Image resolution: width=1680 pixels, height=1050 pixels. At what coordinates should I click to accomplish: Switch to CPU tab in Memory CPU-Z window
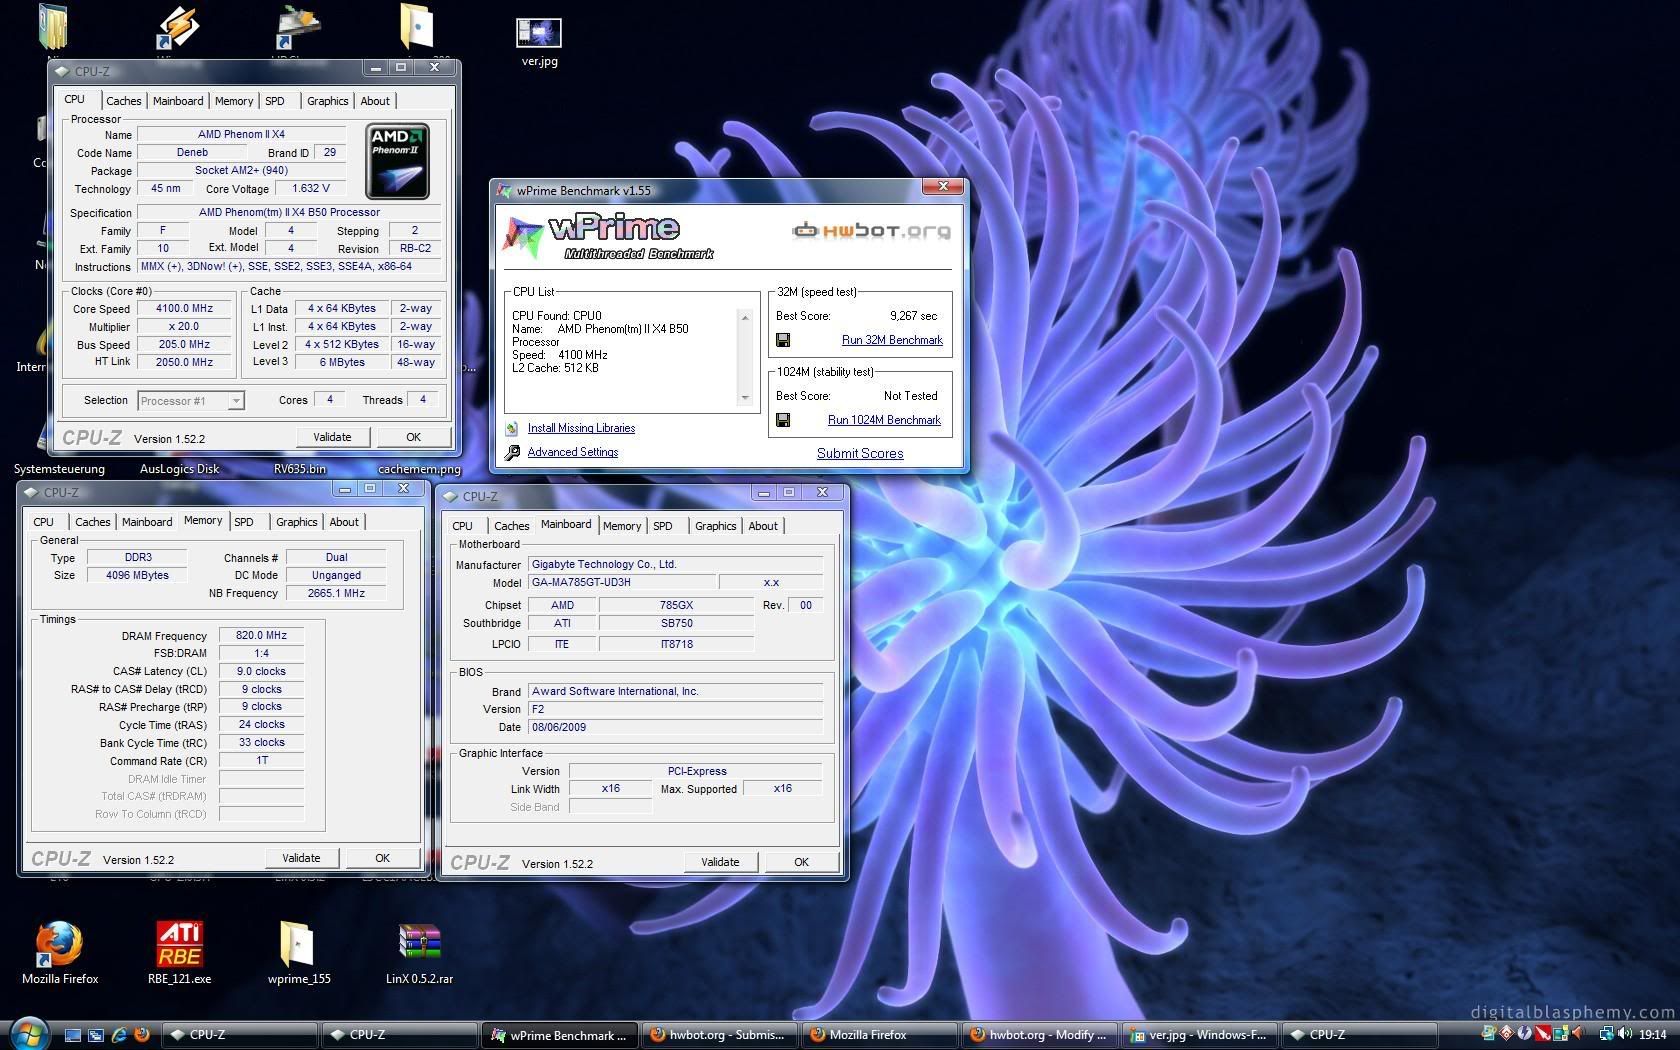point(43,522)
